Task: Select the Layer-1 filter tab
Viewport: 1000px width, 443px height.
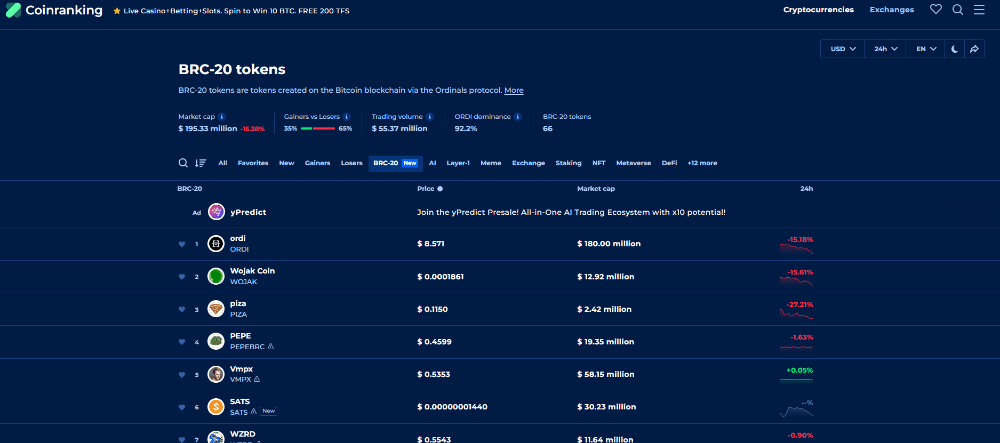Action: click(458, 163)
